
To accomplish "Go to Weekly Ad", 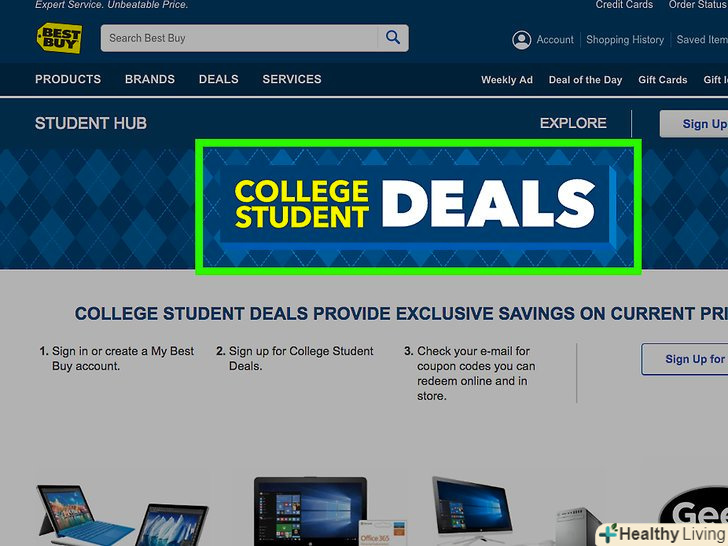I will [507, 80].
